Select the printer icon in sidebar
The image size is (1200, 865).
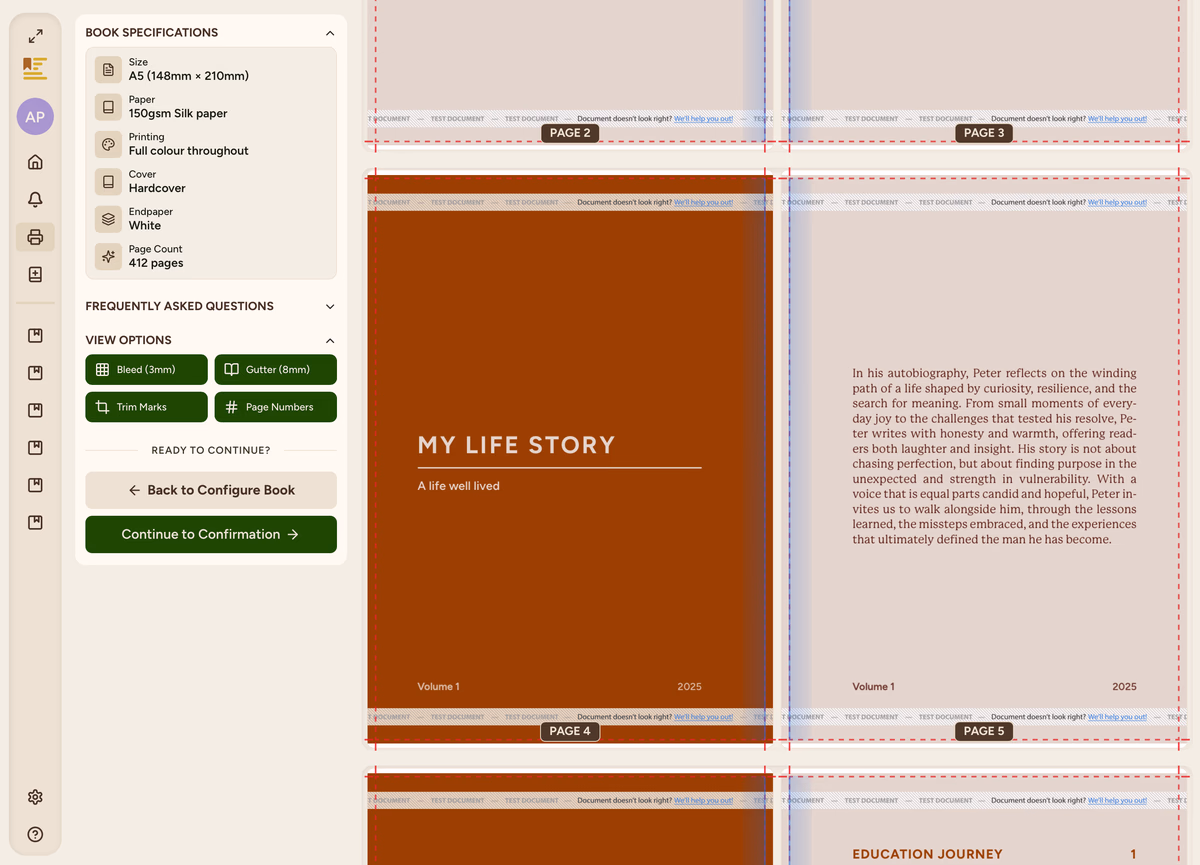click(35, 237)
